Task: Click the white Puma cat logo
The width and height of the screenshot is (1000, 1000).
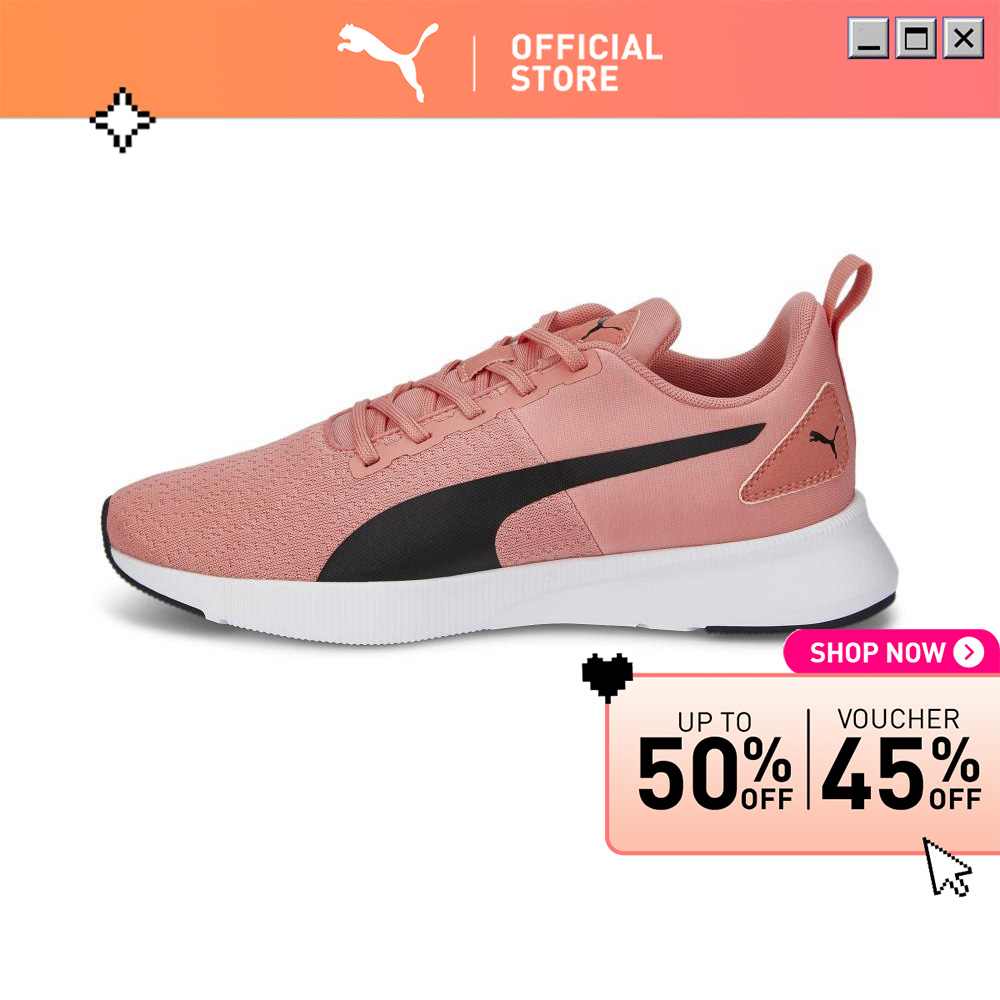Action: coord(388,61)
